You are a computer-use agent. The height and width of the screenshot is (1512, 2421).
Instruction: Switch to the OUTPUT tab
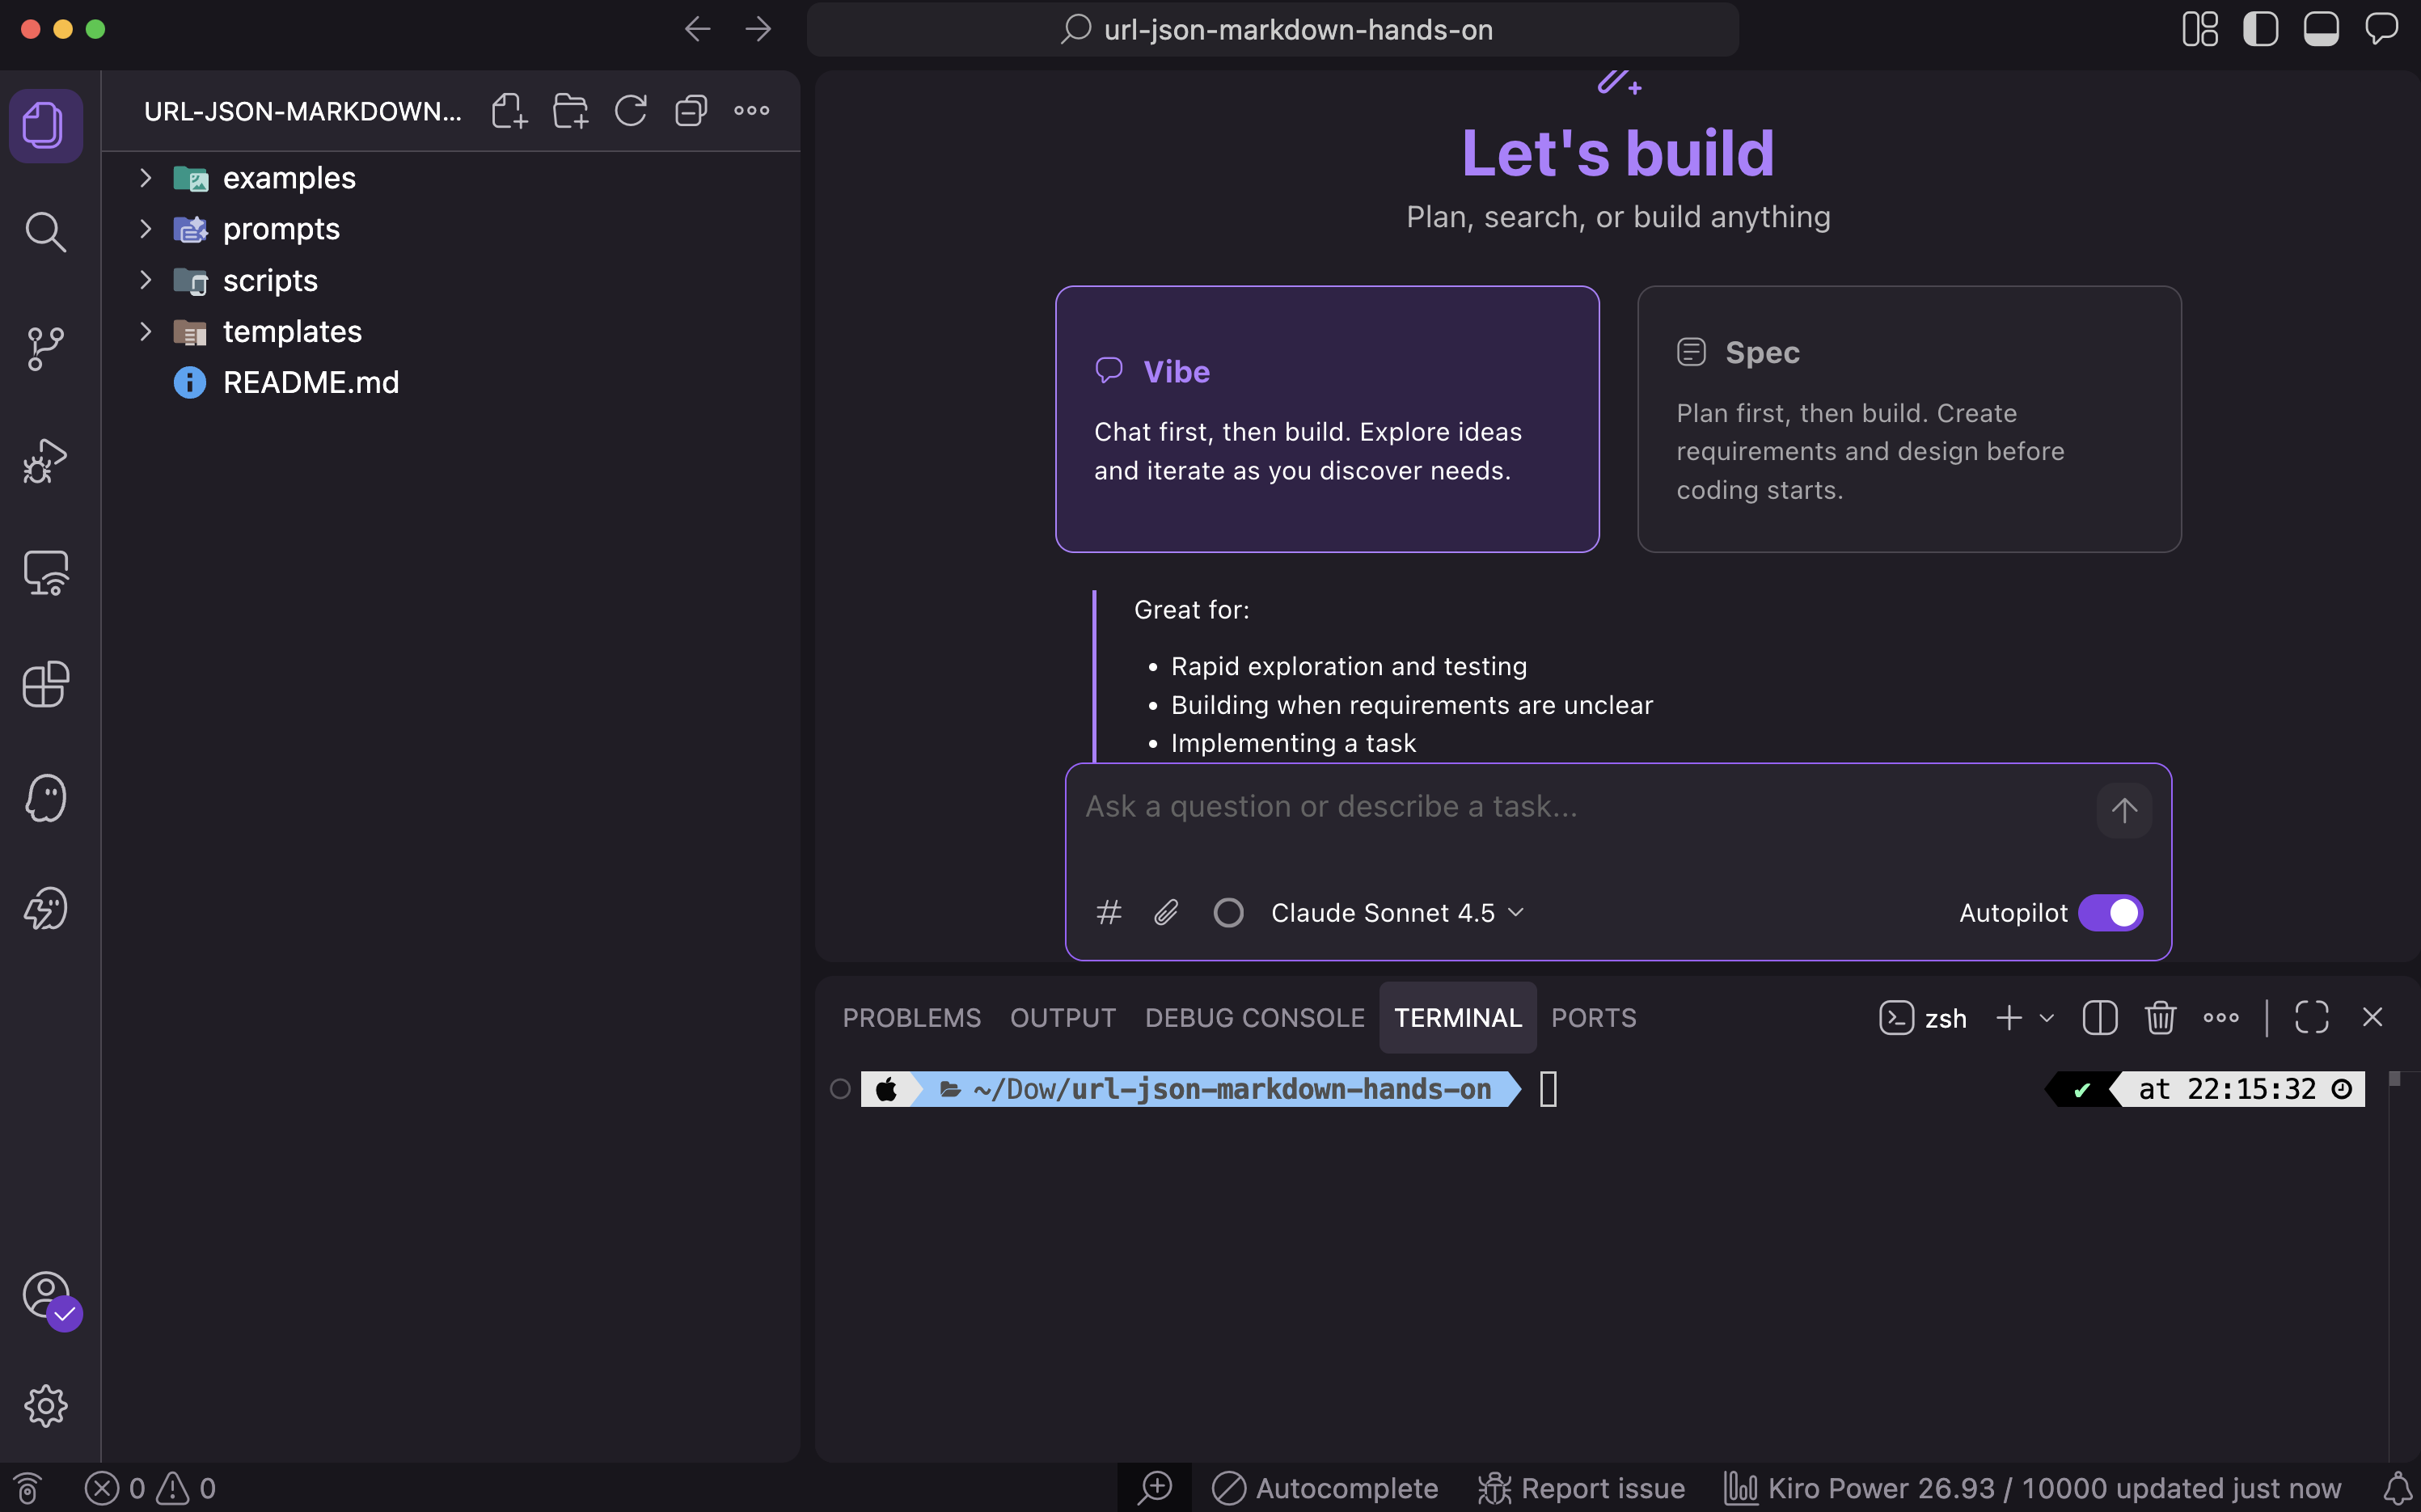click(x=1062, y=1017)
